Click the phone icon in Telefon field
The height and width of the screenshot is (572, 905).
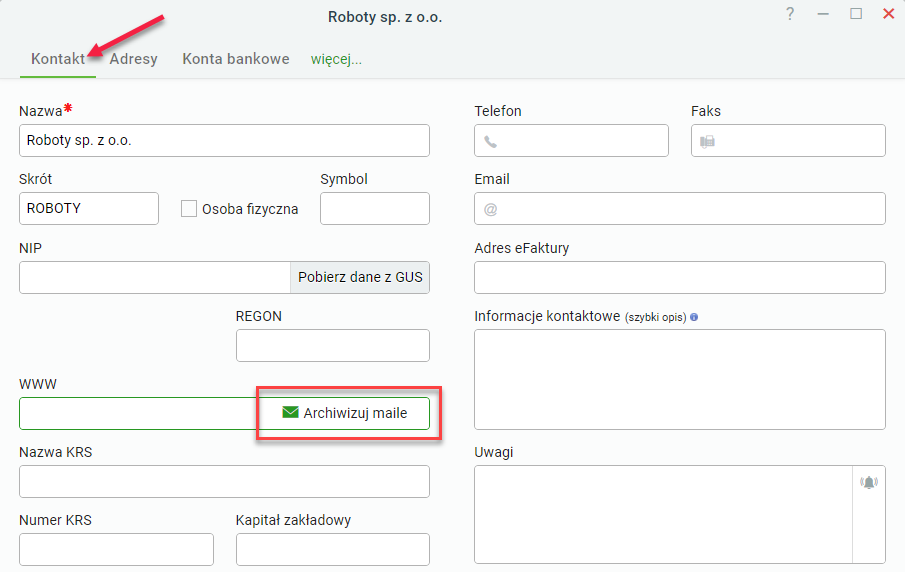[x=490, y=141]
